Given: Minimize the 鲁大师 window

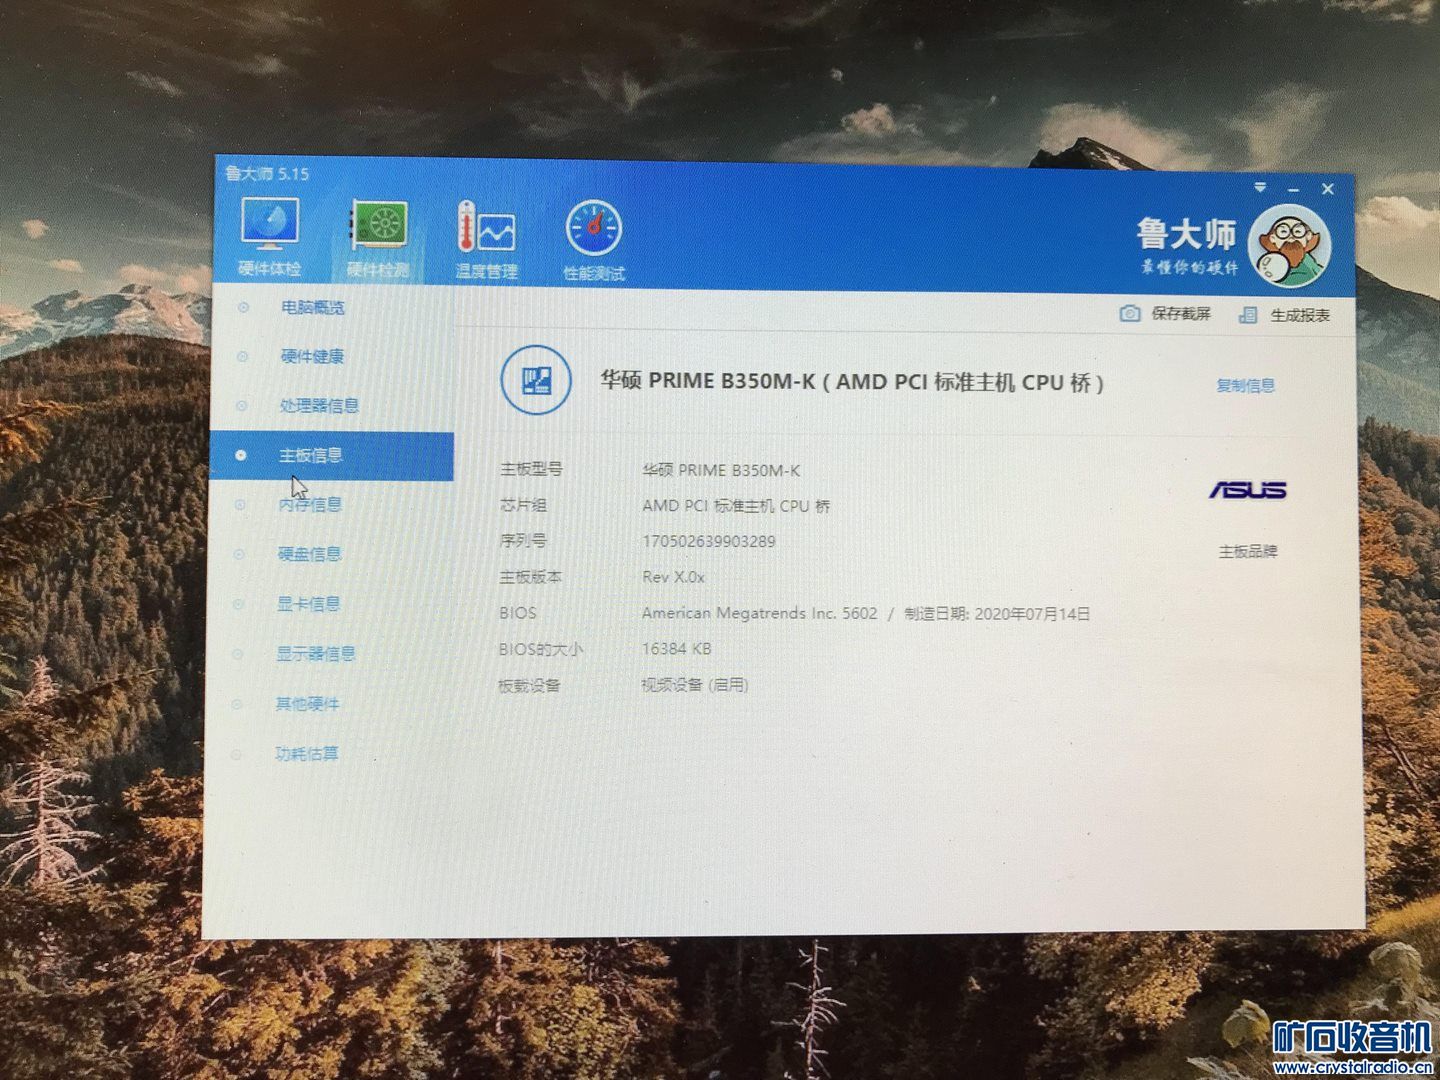Looking at the screenshot, I should click(x=1293, y=189).
